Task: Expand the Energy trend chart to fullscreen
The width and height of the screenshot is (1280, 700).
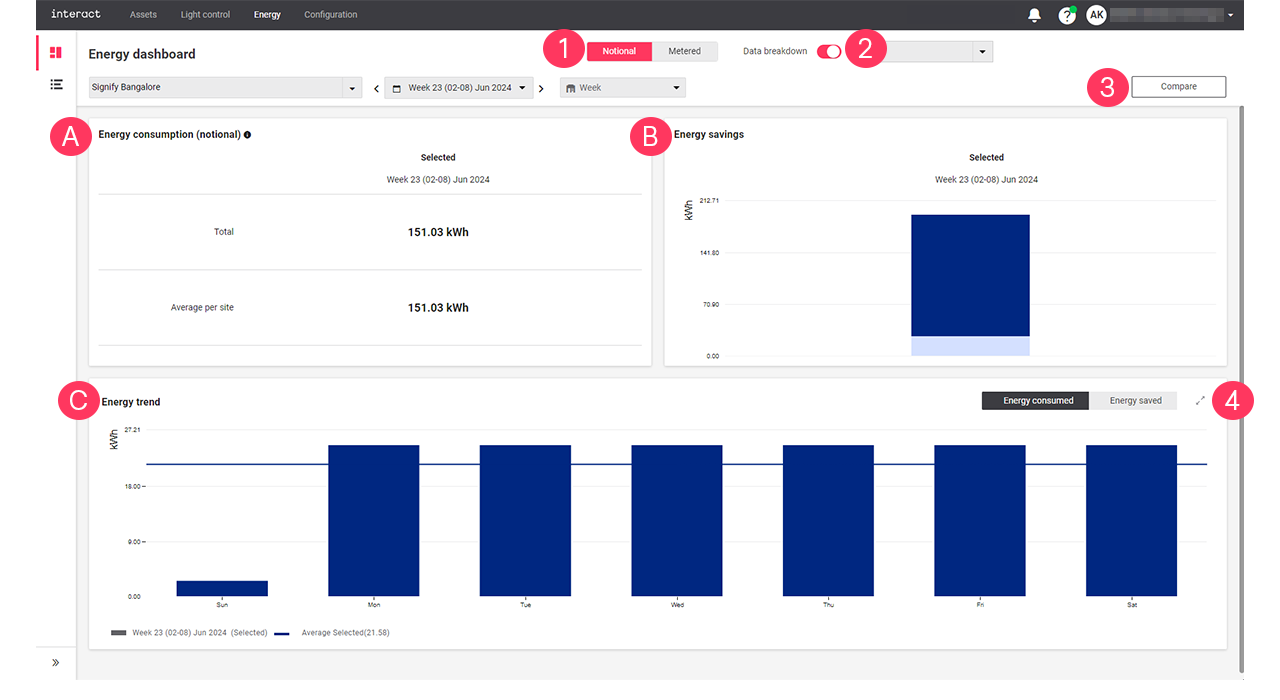Action: pos(1199,400)
